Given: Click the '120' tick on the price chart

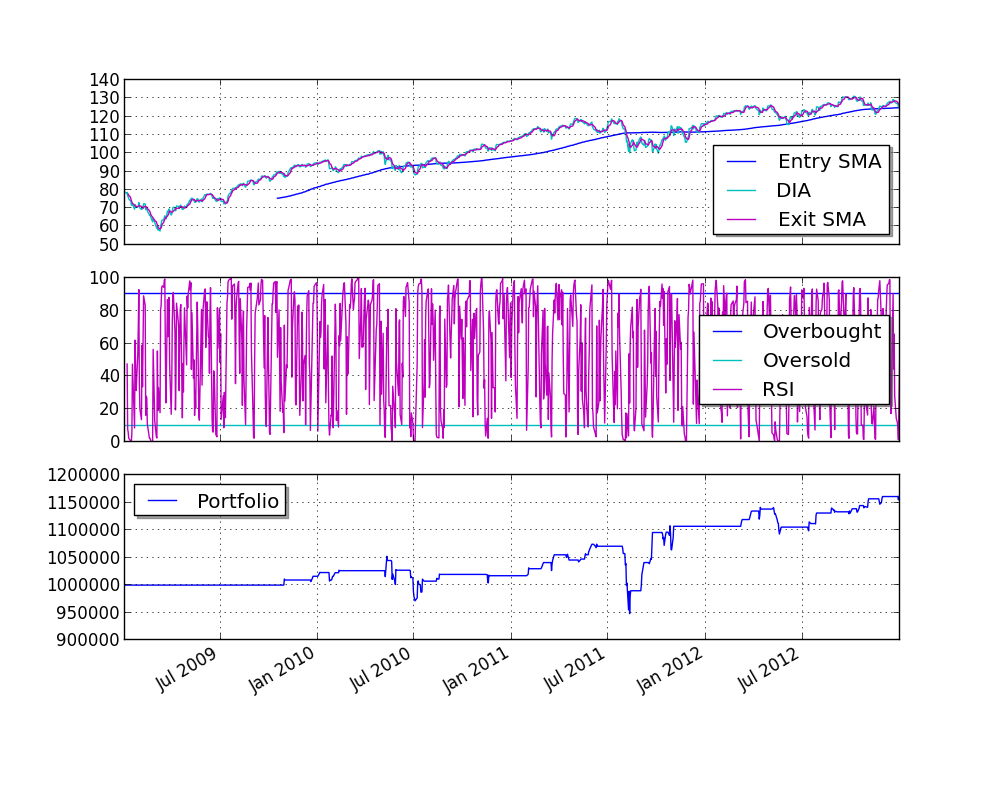Looking at the screenshot, I should 104,117.
